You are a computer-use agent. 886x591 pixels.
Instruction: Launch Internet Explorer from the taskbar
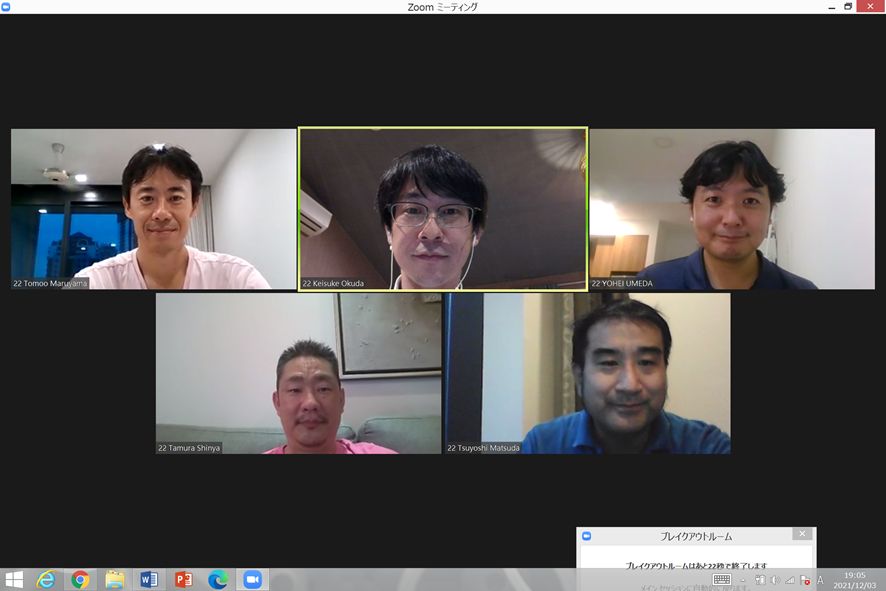coord(46,580)
